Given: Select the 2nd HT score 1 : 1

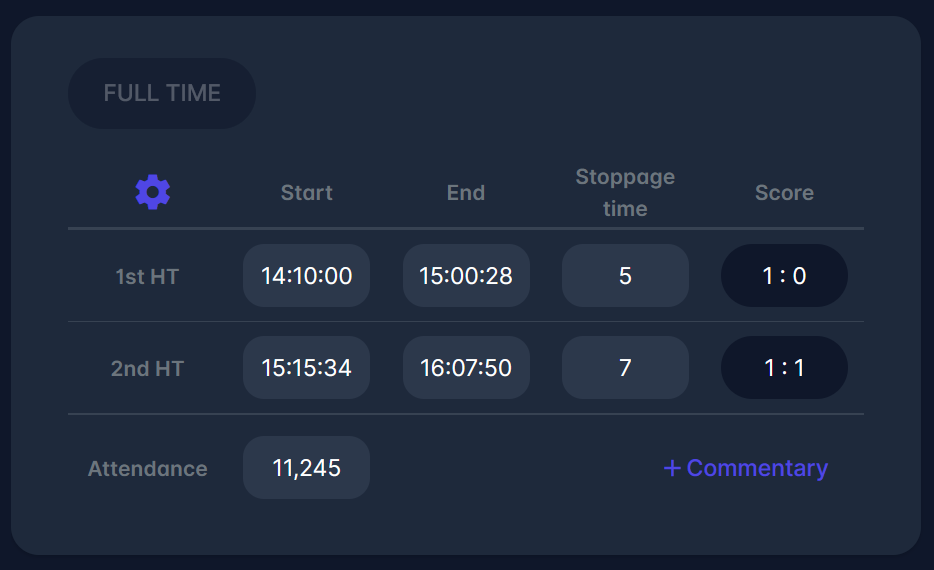Looking at the screenshot, I should click(x=784, y=368).
